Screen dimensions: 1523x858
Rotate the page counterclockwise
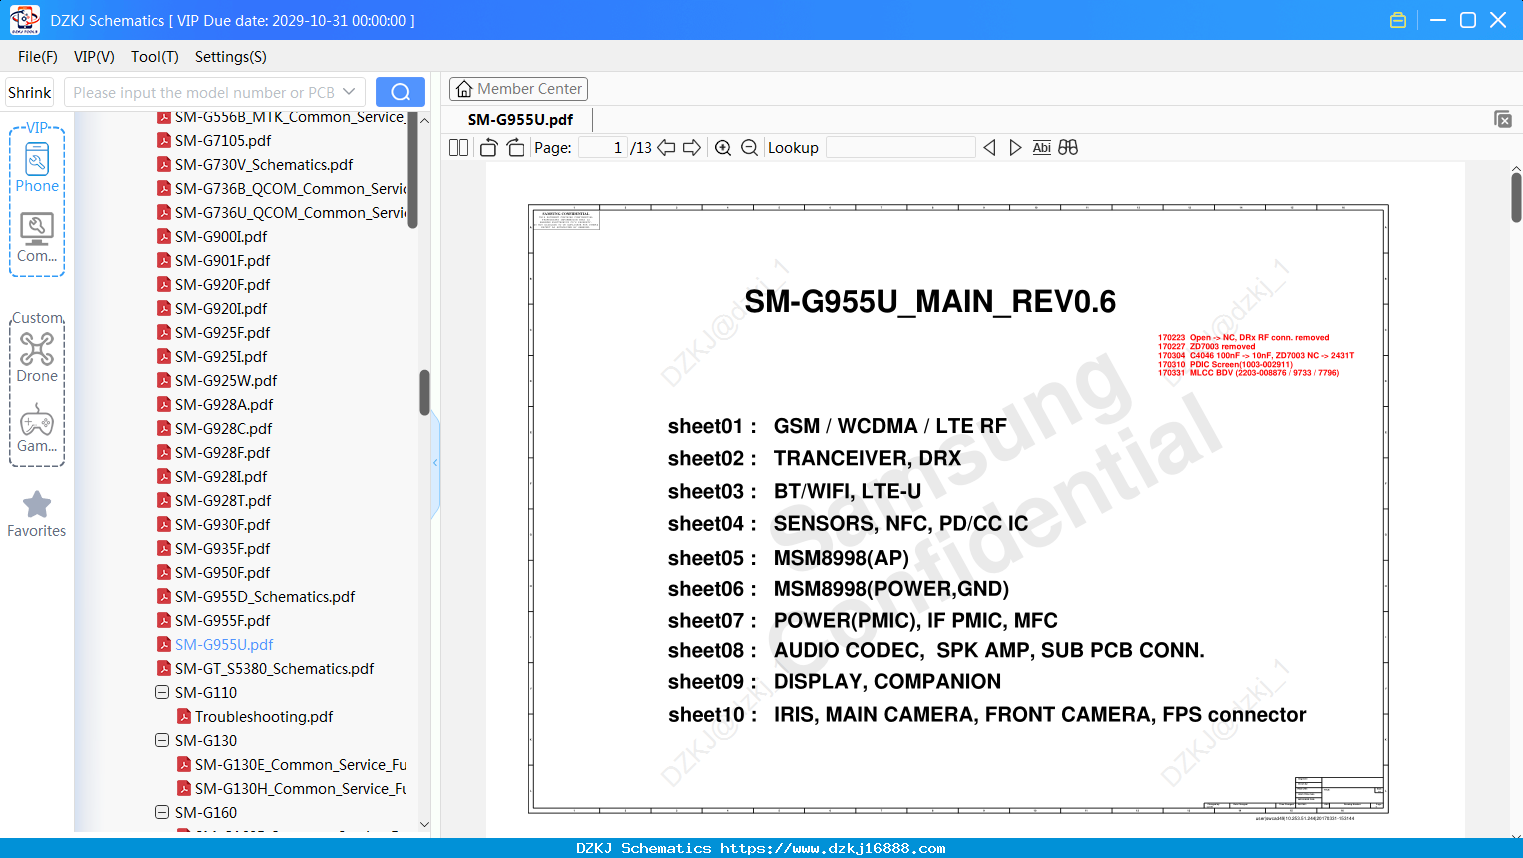coord(488,148)
